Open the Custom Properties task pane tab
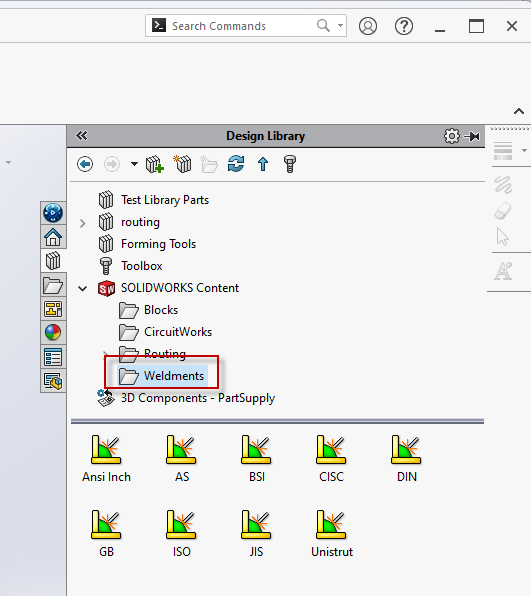This screenshot has width=531, height=596. 53,357
